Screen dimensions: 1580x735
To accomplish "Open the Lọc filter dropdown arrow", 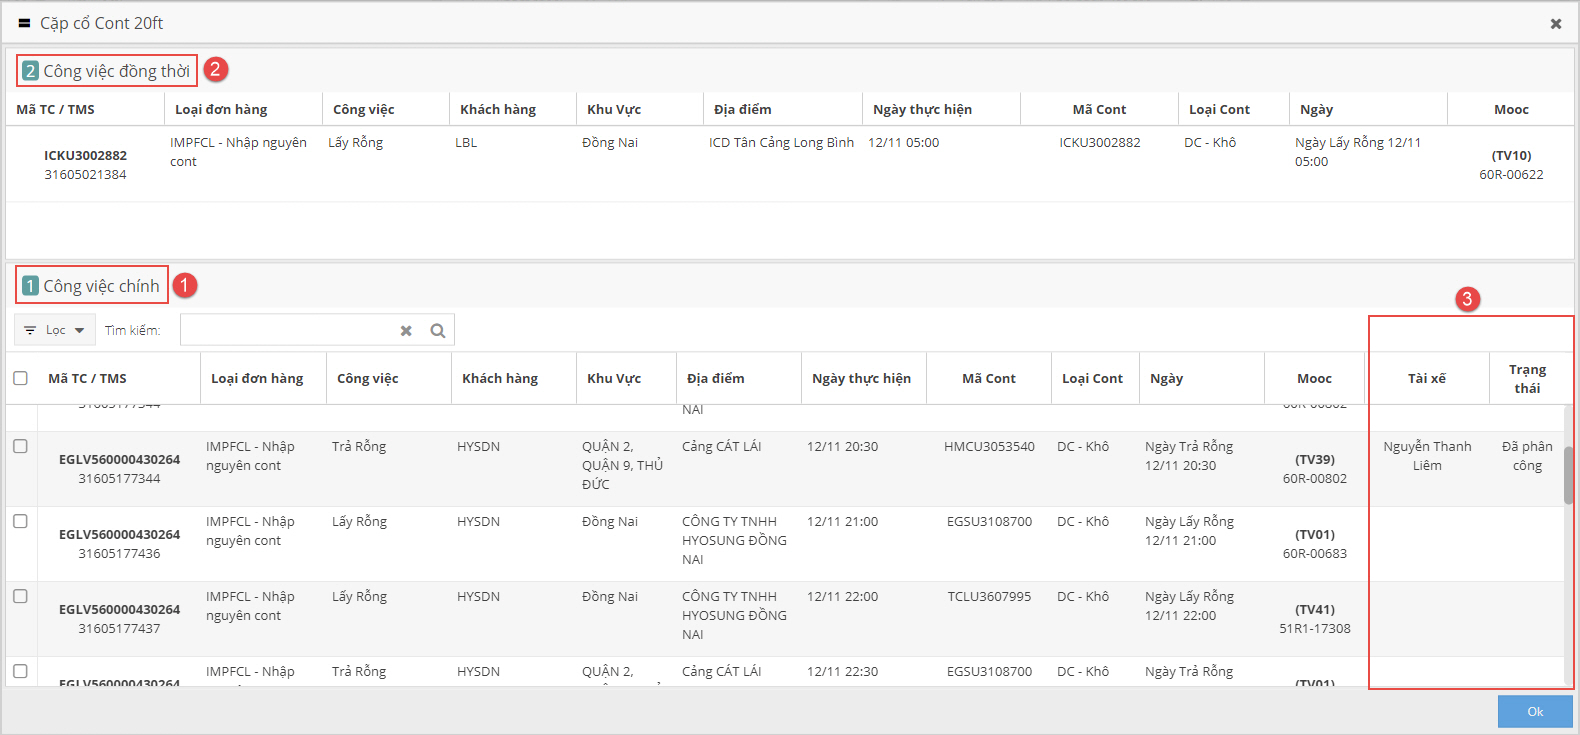I will [x=79, y=330].
